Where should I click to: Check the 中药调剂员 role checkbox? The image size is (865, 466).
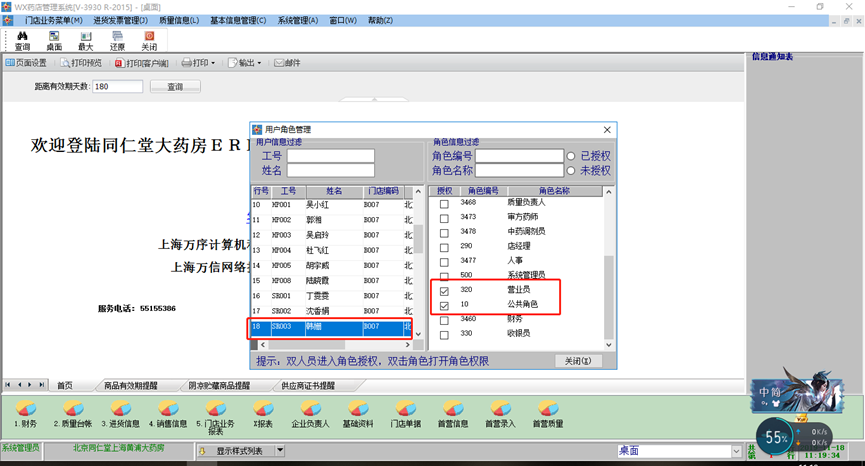point(444,233)
